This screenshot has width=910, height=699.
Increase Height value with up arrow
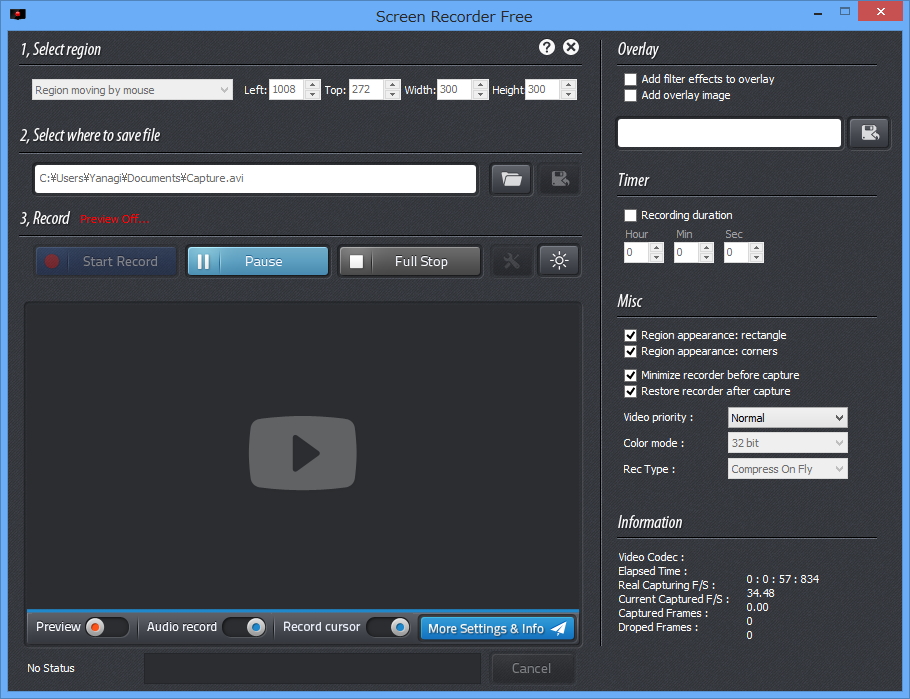[x=569, y=85]
